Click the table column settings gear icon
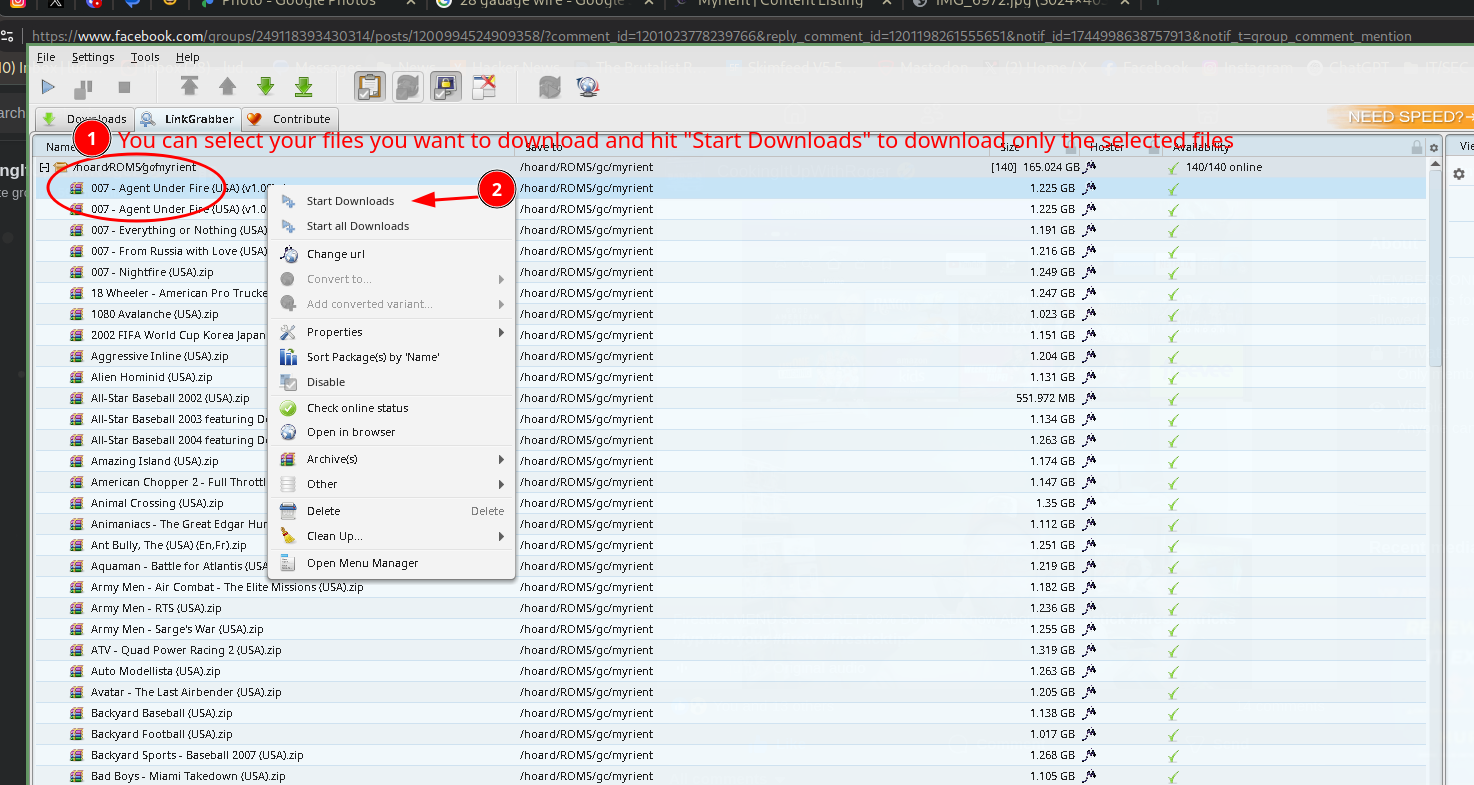This screenshot has height=785, width=1474. [x=1434, y=147]
